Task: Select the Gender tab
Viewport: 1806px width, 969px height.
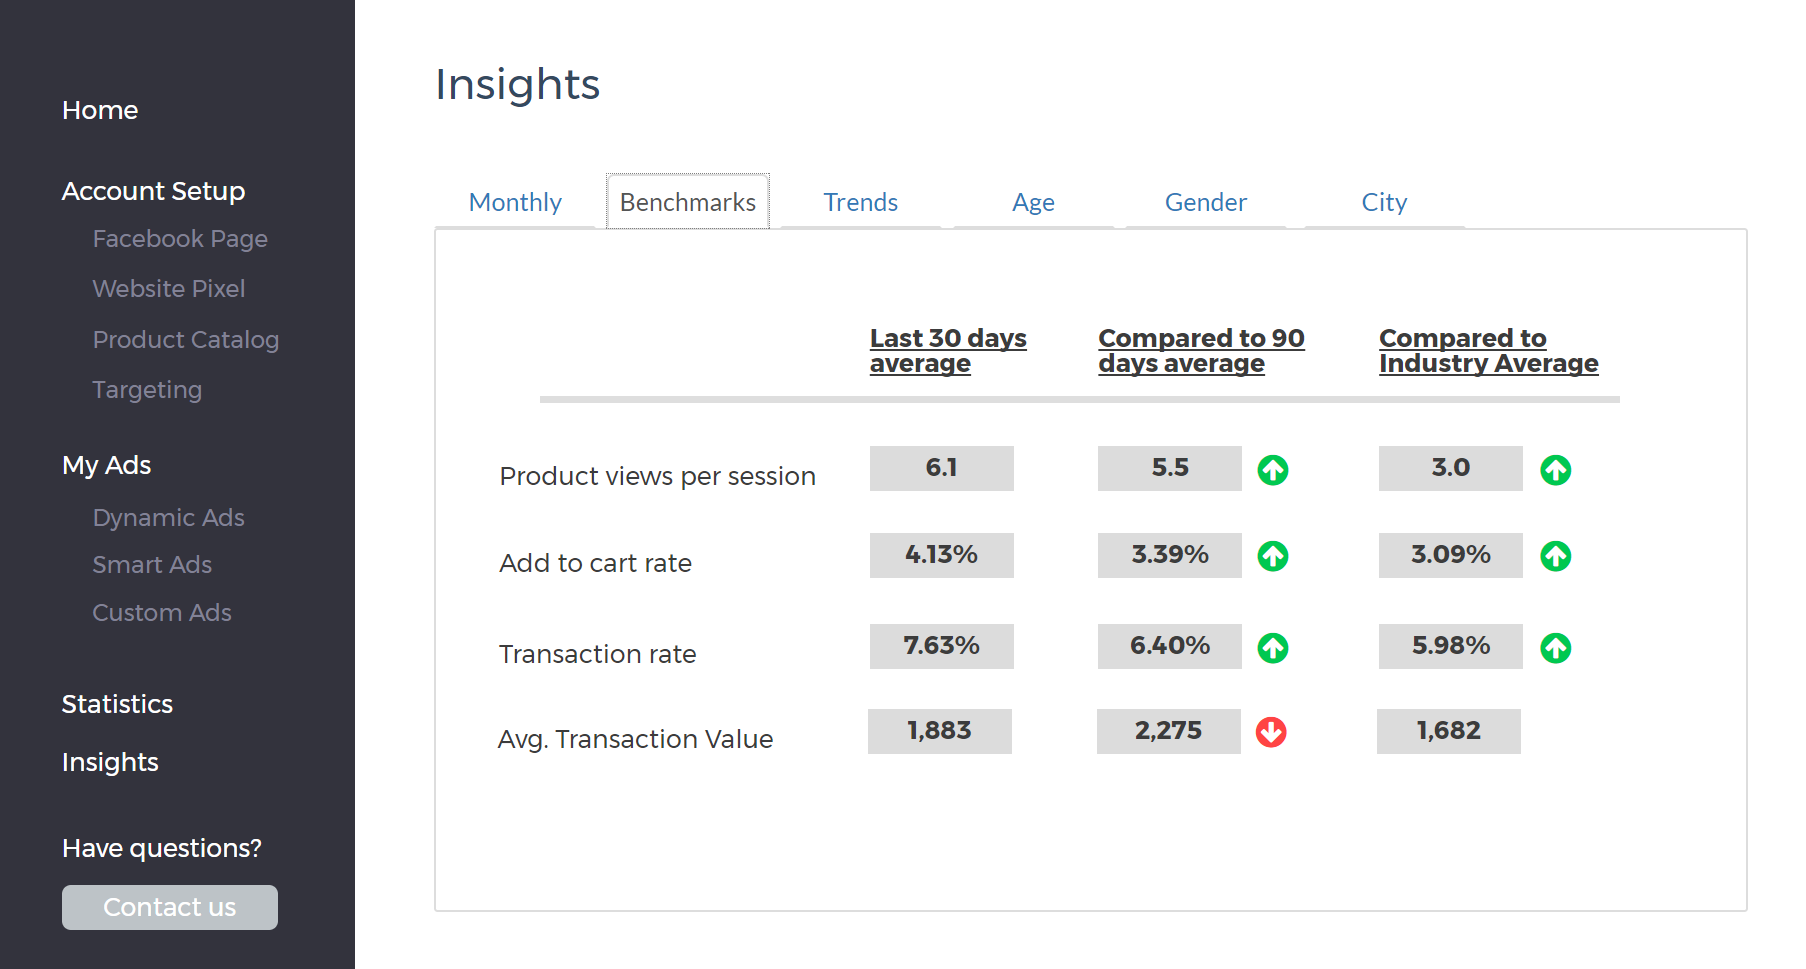Action: pyautogui.click(x=1205, y=202)
